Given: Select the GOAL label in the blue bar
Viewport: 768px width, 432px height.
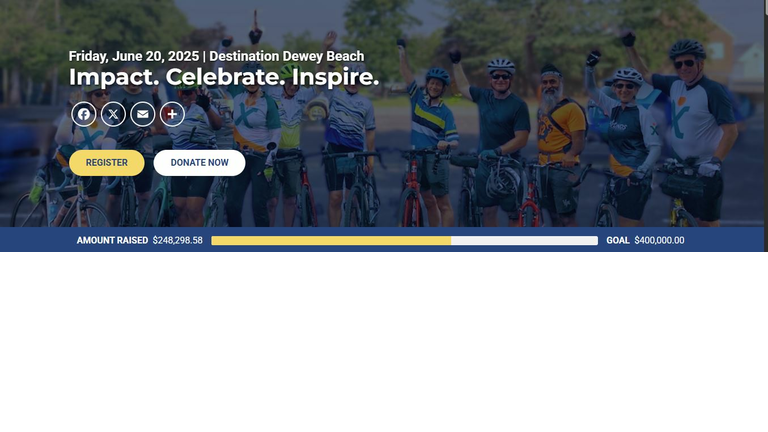Looking at the screenshot, I should pos(618,240).
